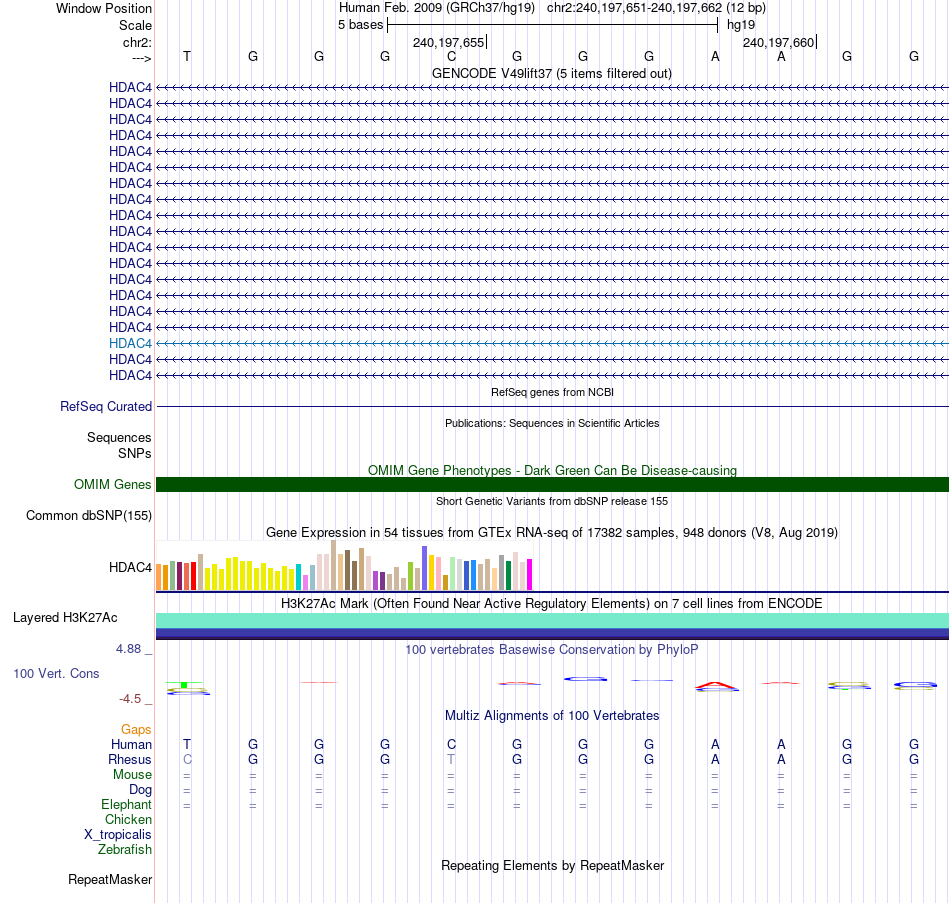Screen dimensions: 950x903
Task: Click the dark blue H3K27Ac signal band
Action: [552, 633]
